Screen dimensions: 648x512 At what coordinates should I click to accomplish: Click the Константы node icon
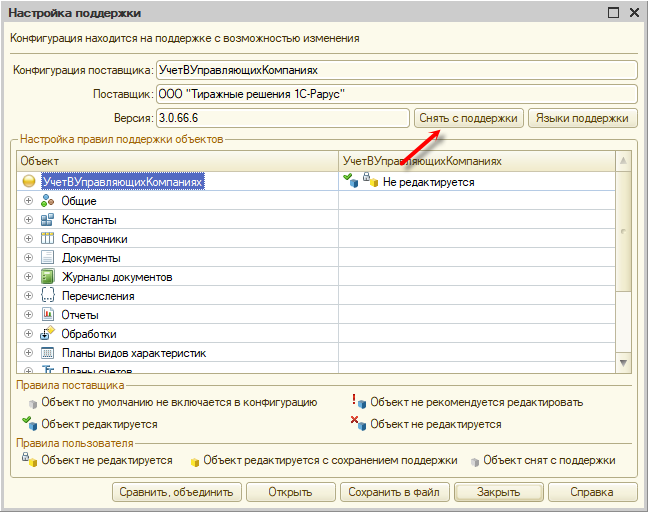click(x=48, y=220)
